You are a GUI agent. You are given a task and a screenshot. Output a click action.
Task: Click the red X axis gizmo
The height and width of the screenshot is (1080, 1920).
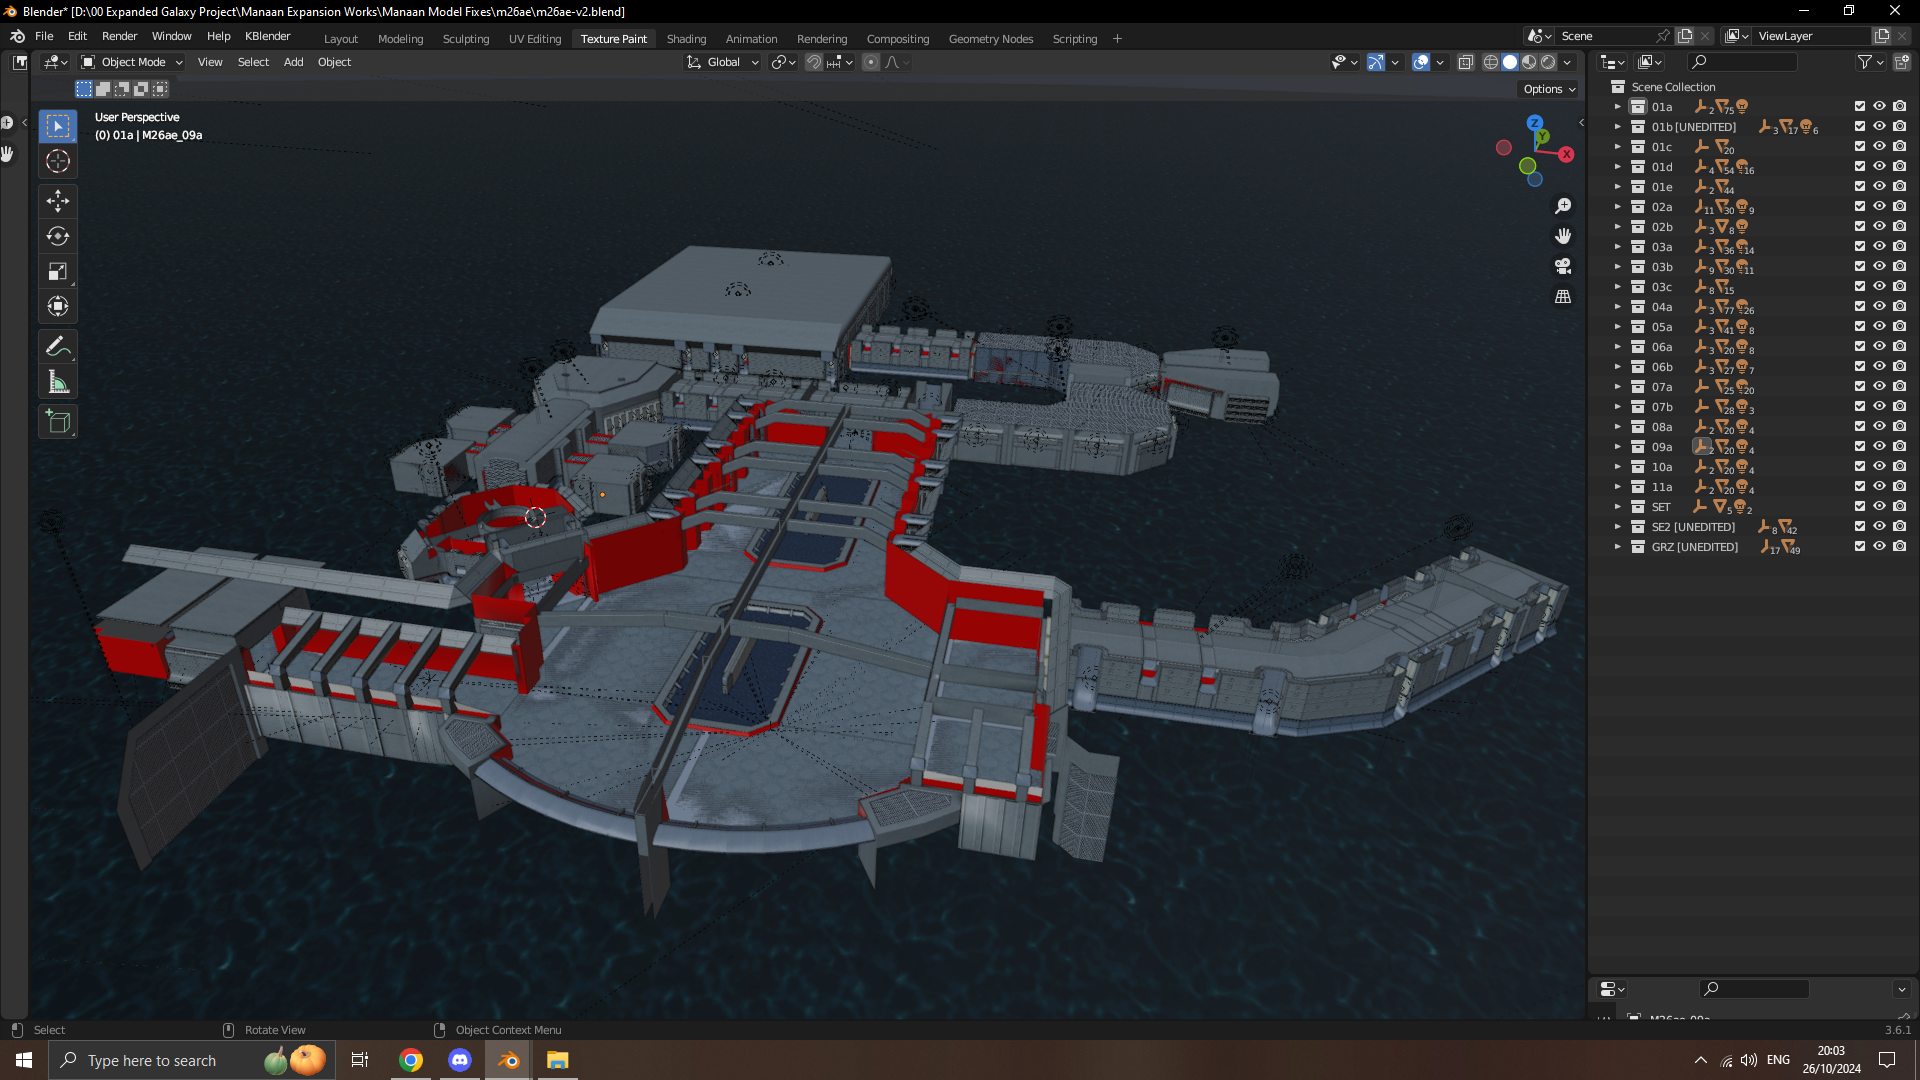[1566, 155]
